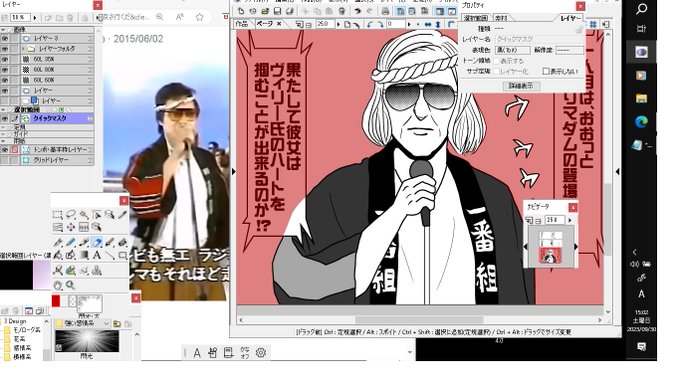Expand the レイヤーフォルダ folder arrow

coord(23,49)
